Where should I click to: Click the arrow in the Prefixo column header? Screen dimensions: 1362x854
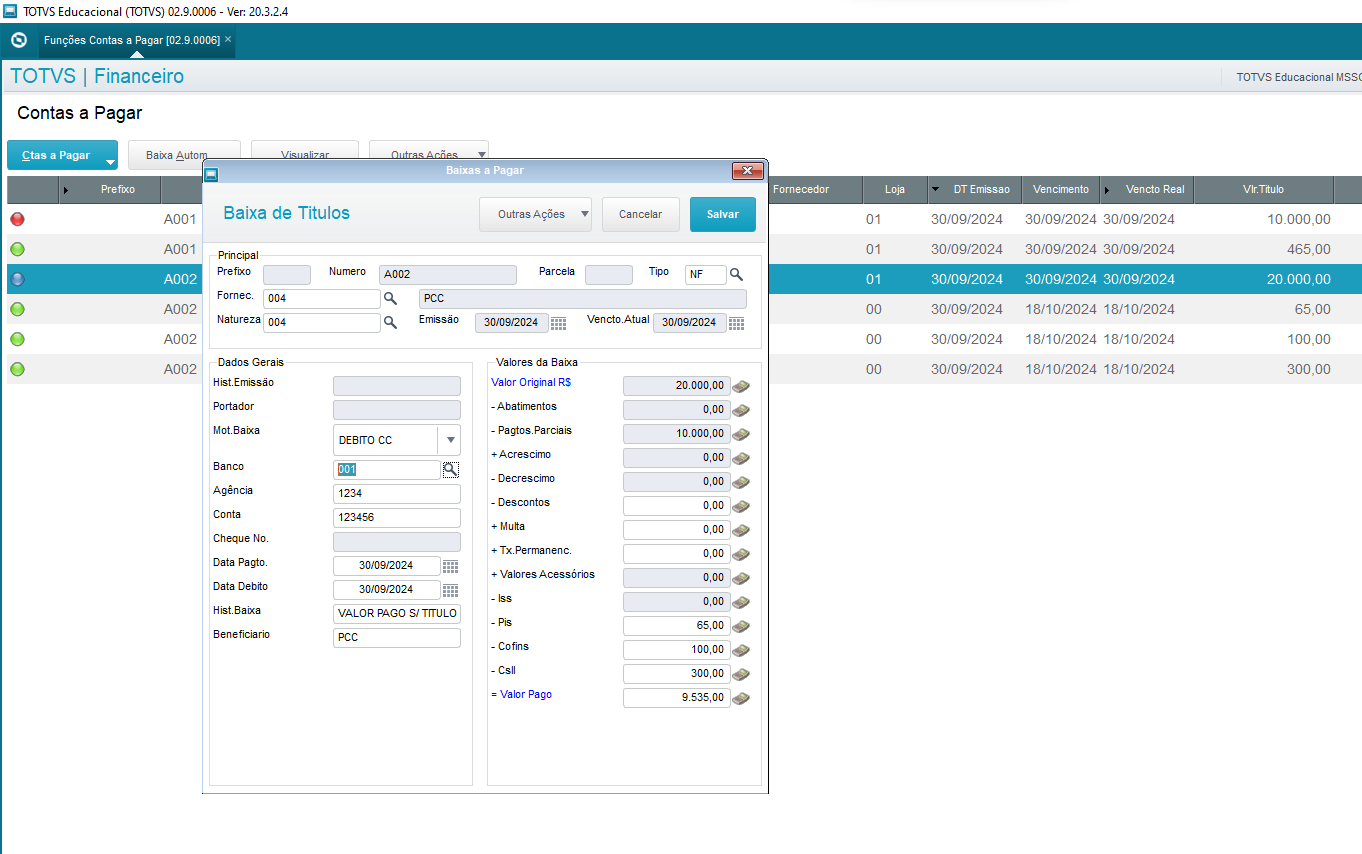[67, 189]
